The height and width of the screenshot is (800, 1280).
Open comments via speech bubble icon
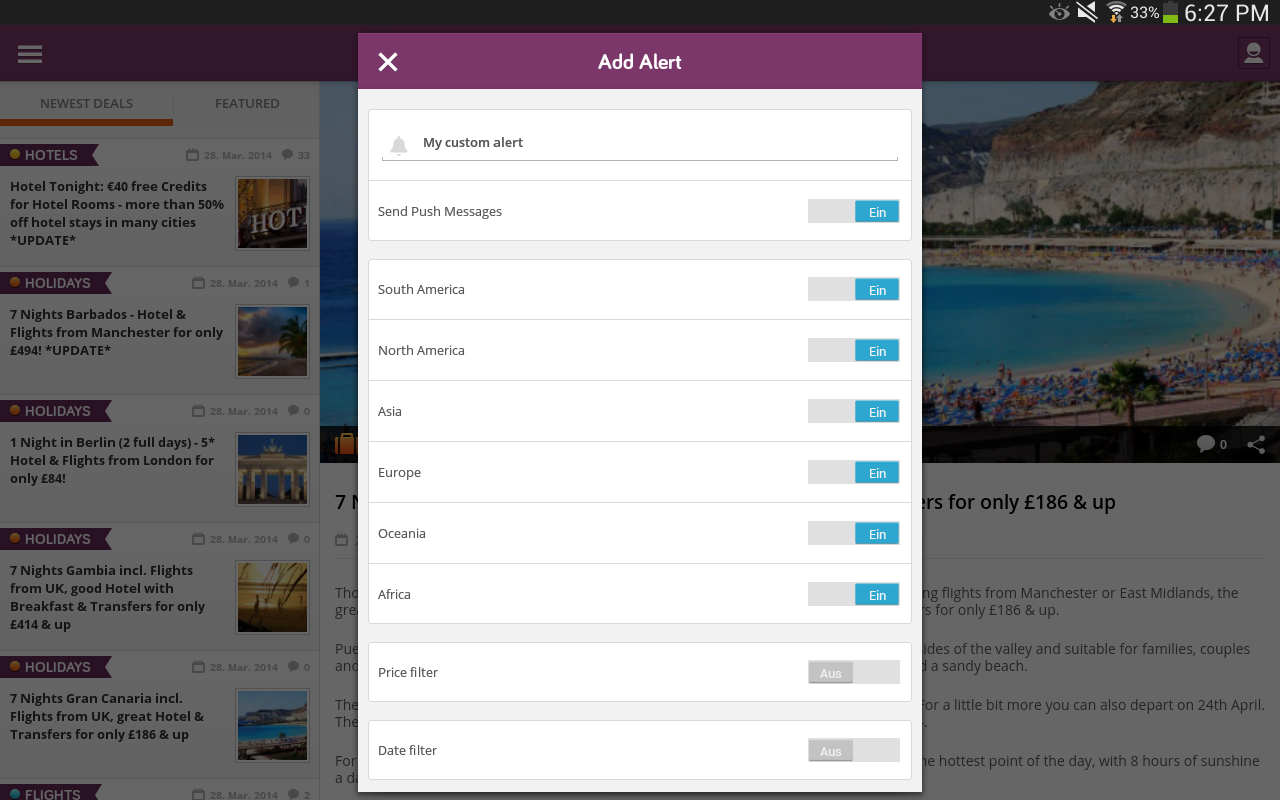[x=1206, y=444]
